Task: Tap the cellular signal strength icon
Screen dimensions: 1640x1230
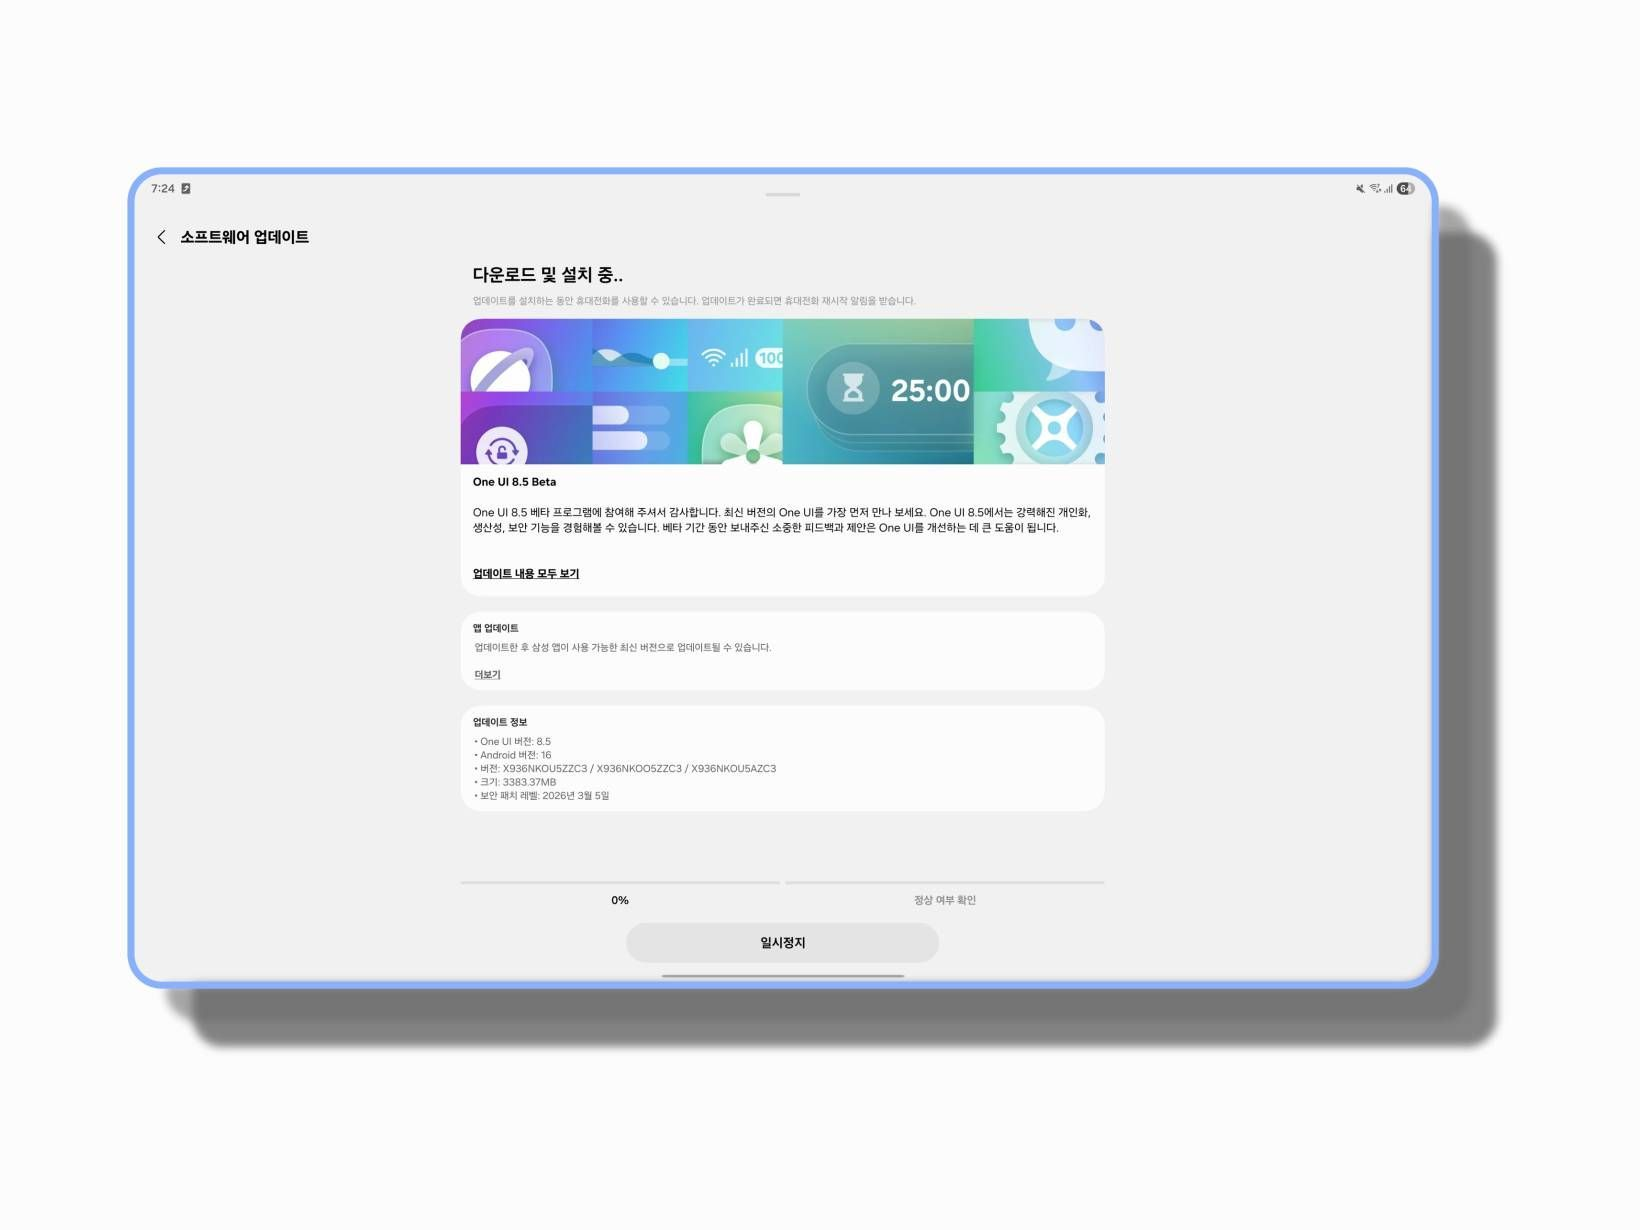Action: [1388, 188]
